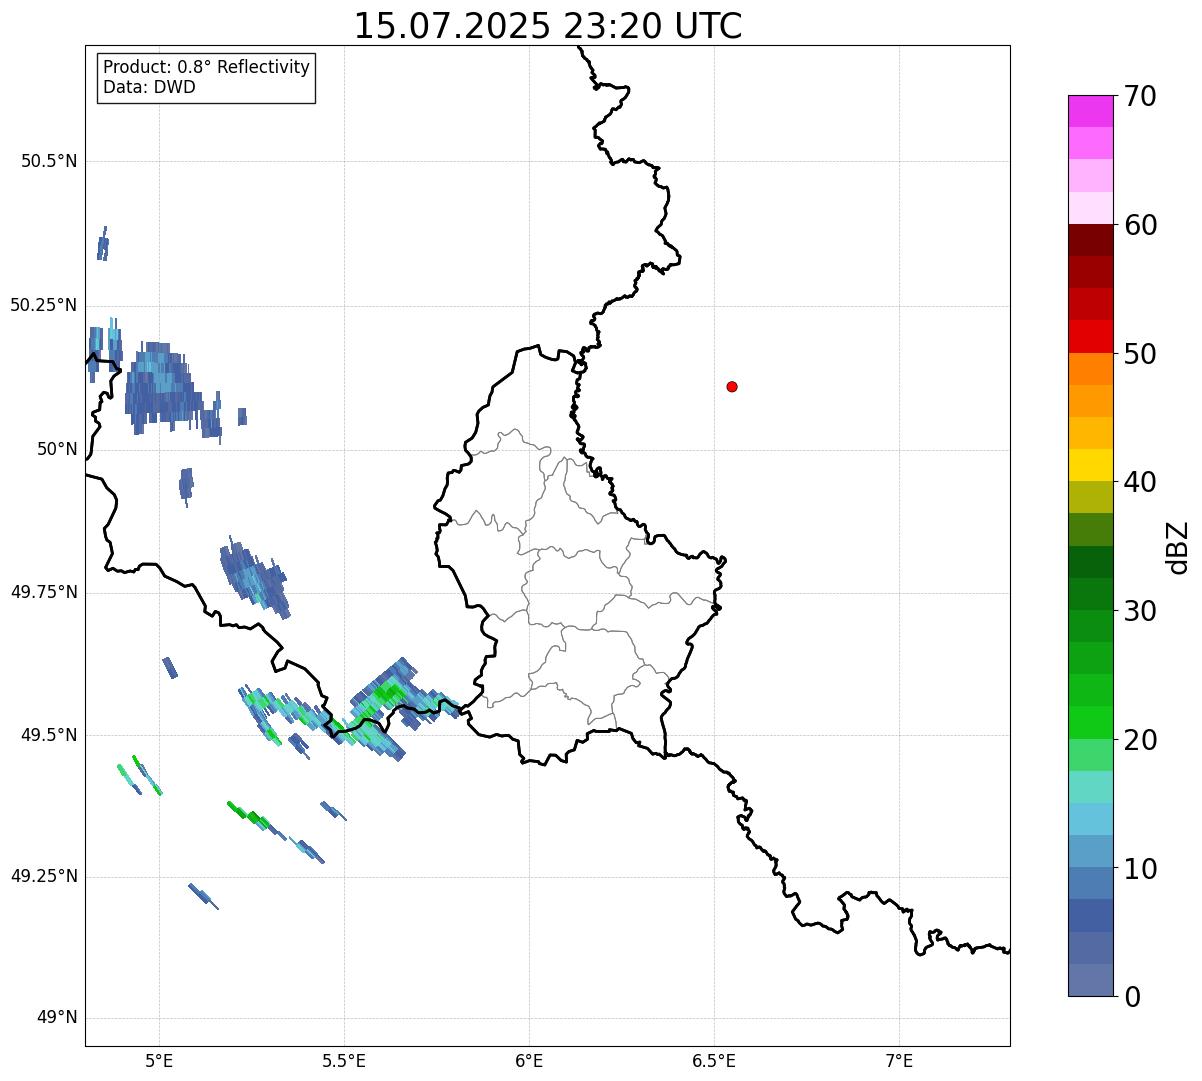Click the olive colorbar segment just below 40
This screenshot has width=1202, height=1081.
point(1089,497)
